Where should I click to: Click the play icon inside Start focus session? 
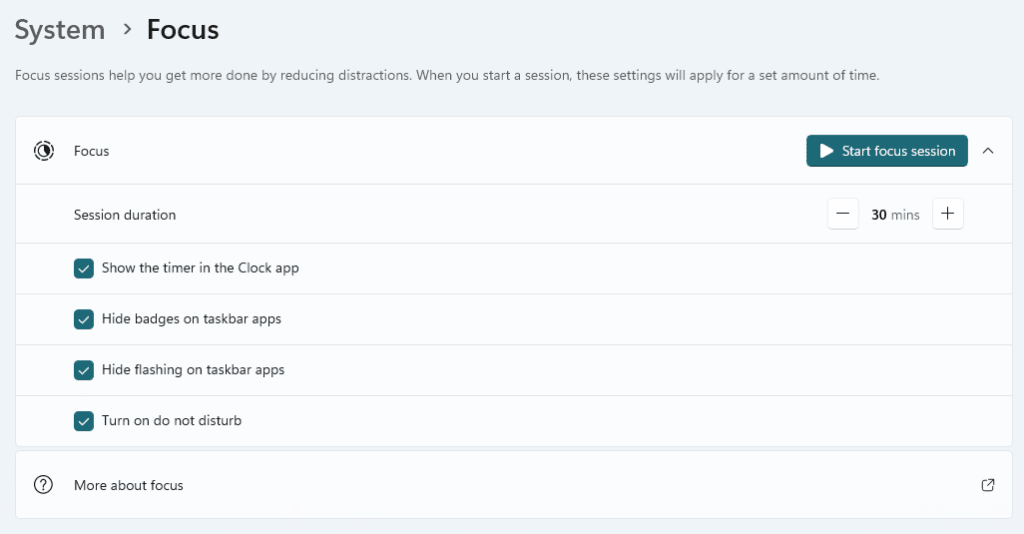click(826, 151)
